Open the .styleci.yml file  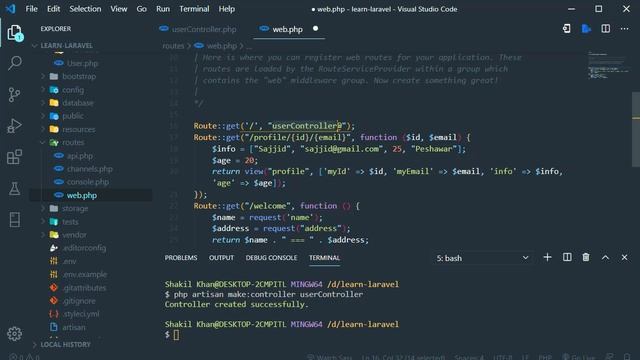(81, 314)
